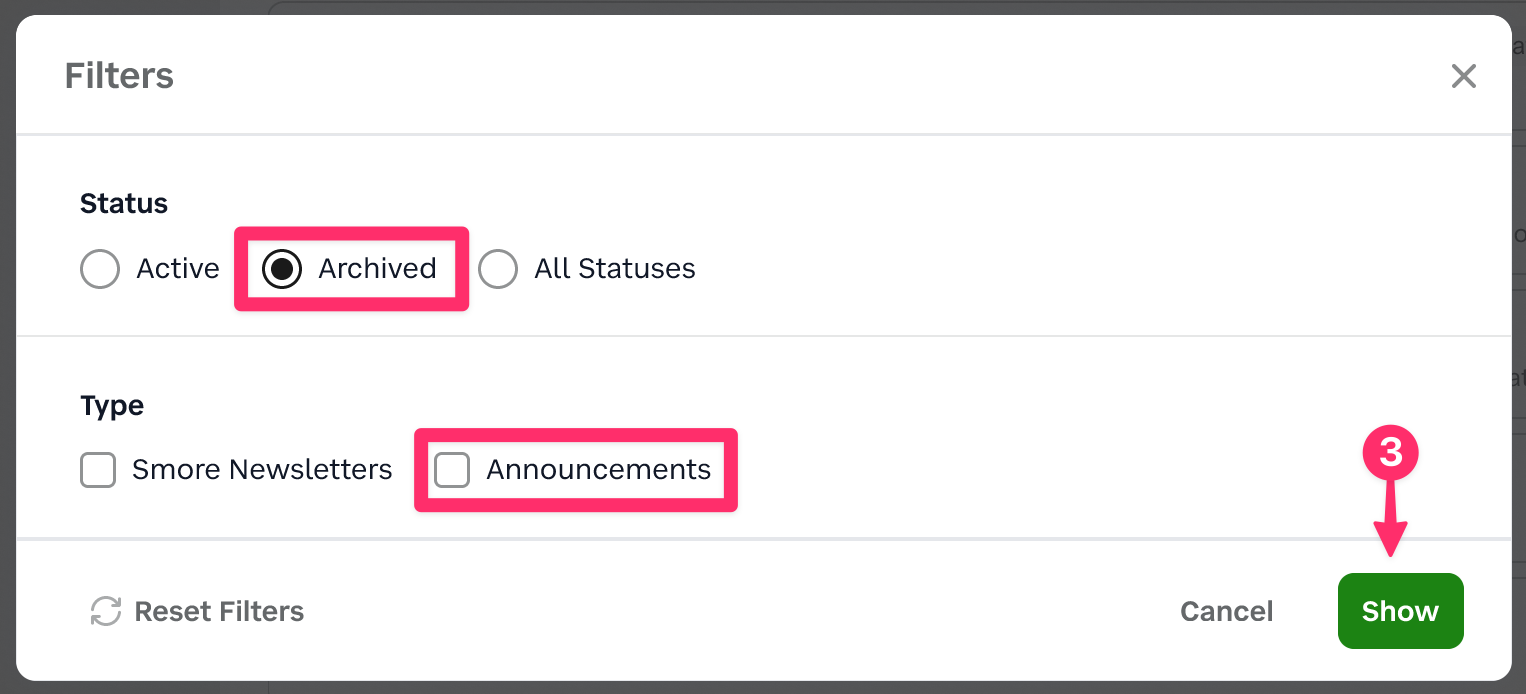
Task: Enable the Announcements checkbox
Action: point(452,470)
